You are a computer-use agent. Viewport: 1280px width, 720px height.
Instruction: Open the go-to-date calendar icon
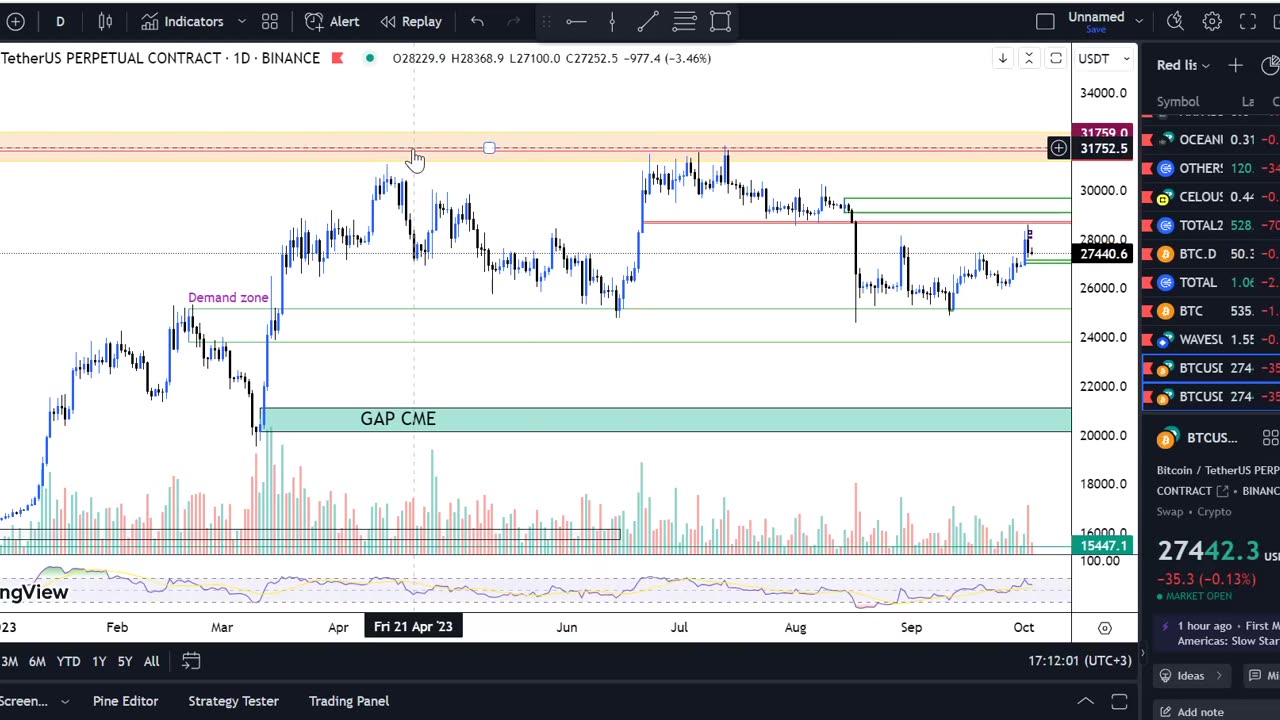point(191,661)
